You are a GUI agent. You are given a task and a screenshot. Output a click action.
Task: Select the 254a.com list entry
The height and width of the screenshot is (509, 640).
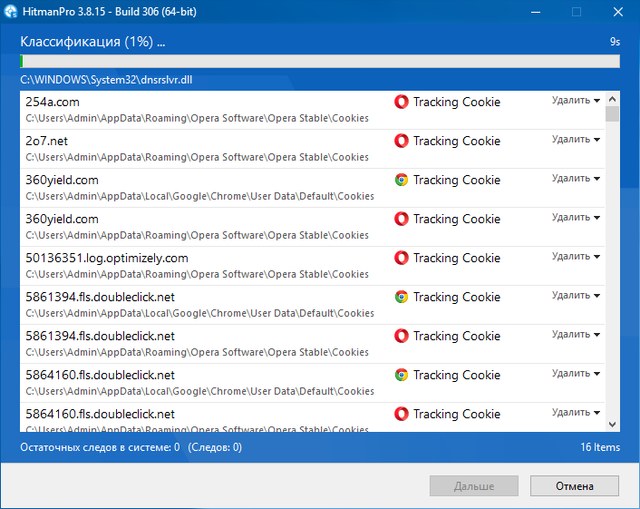tap(200, 109)
